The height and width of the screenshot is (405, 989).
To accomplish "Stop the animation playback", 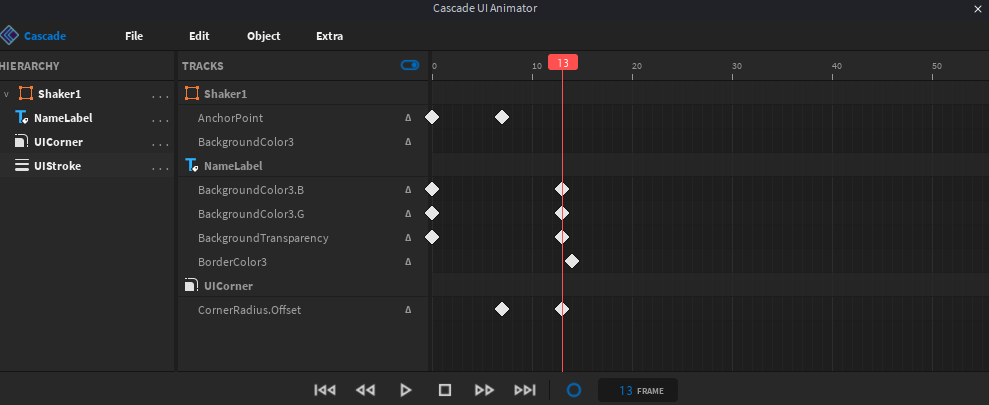I will tap(445, 390).
